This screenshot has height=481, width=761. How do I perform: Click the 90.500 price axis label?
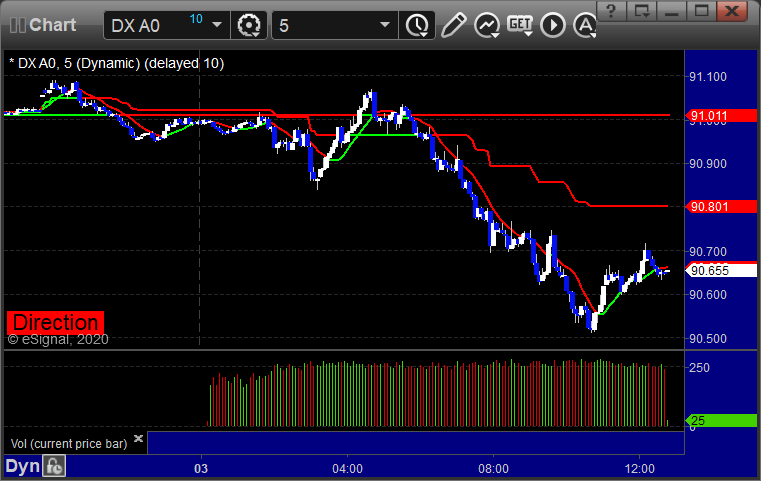[708, 339]
